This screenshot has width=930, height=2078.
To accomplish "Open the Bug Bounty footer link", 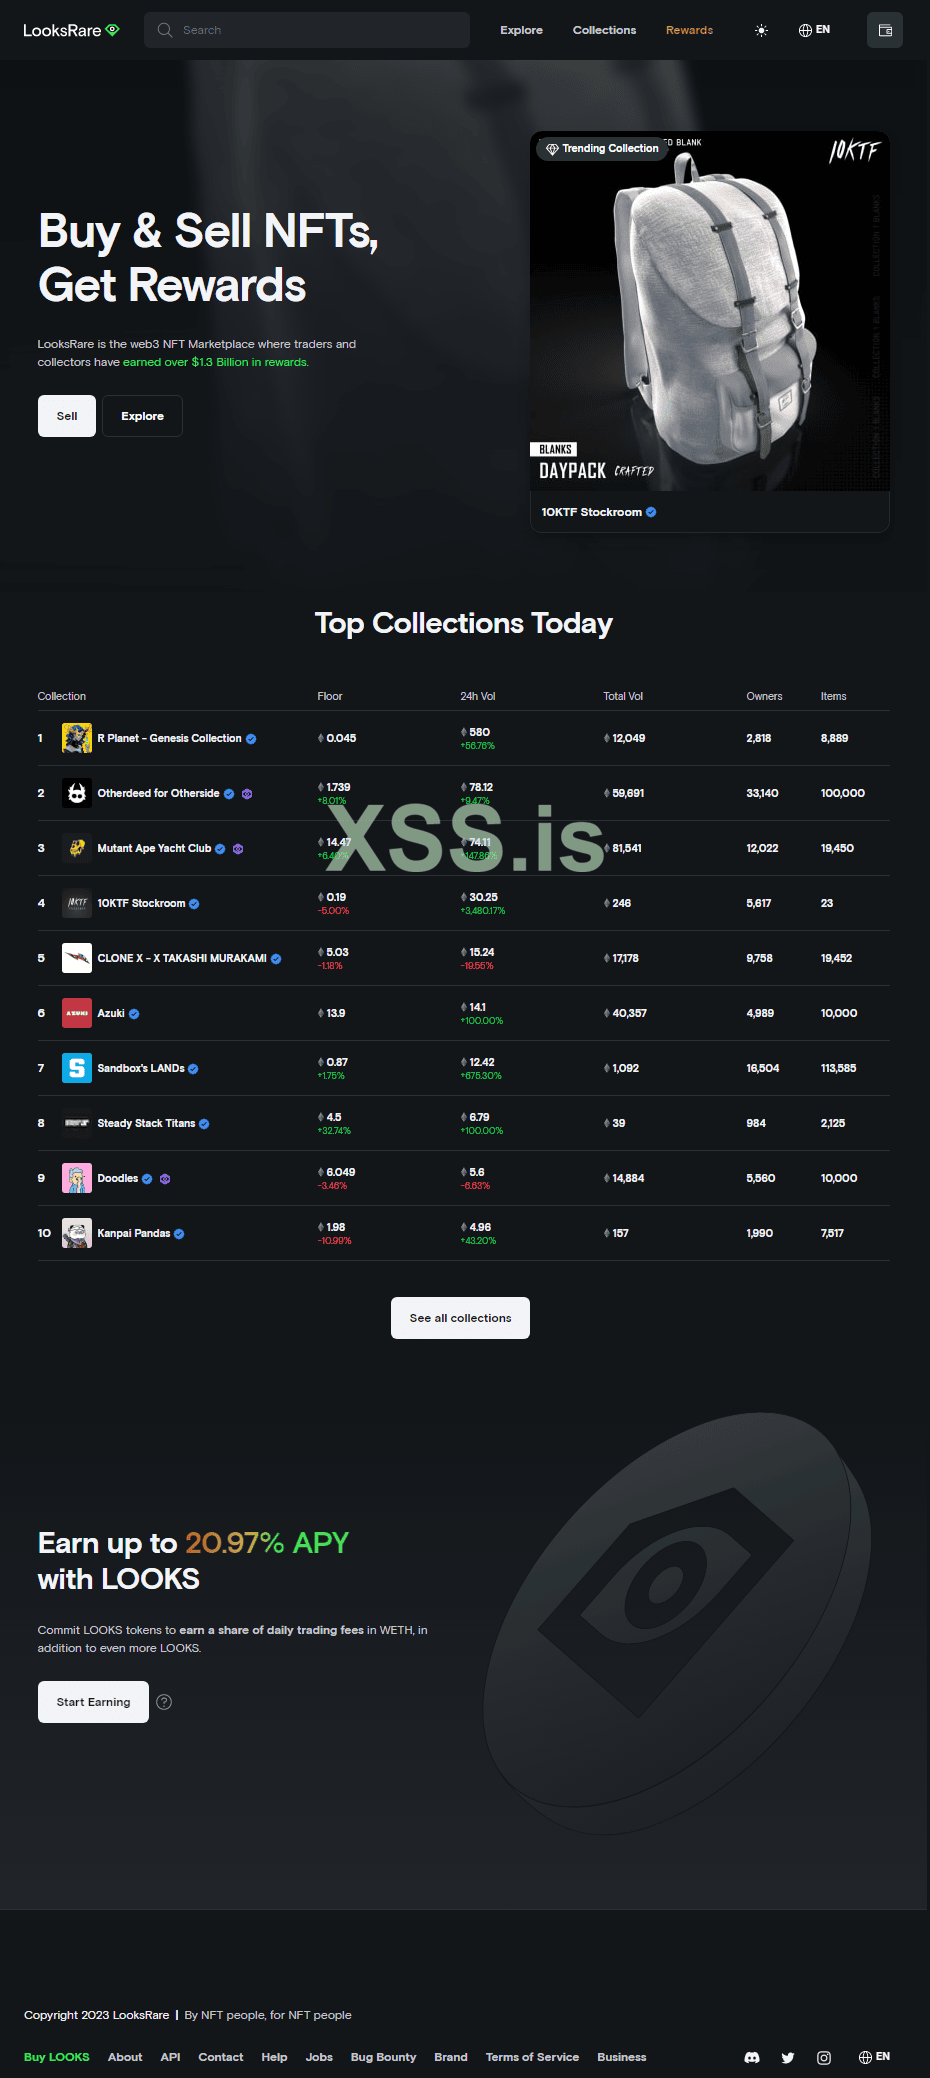I will click(383, 2057).
